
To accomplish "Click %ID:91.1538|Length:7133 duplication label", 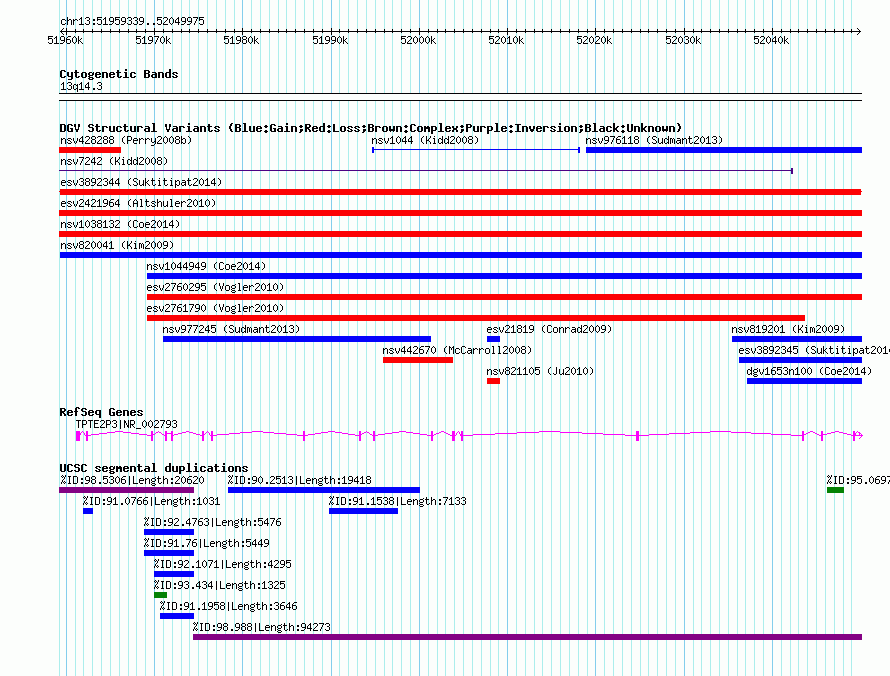I will [397, 501].
